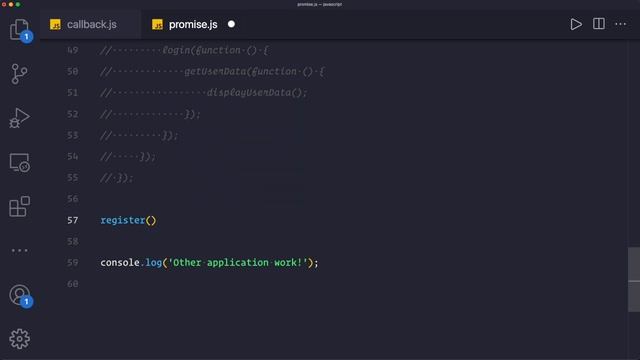Split the editor to the right
Image resolution: width=640 pixels, height=360 pixels.
pos(599,24)
